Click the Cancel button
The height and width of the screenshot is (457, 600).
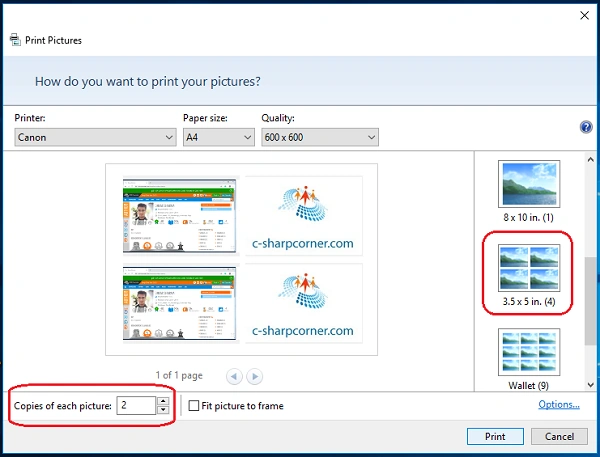point(559,436)
